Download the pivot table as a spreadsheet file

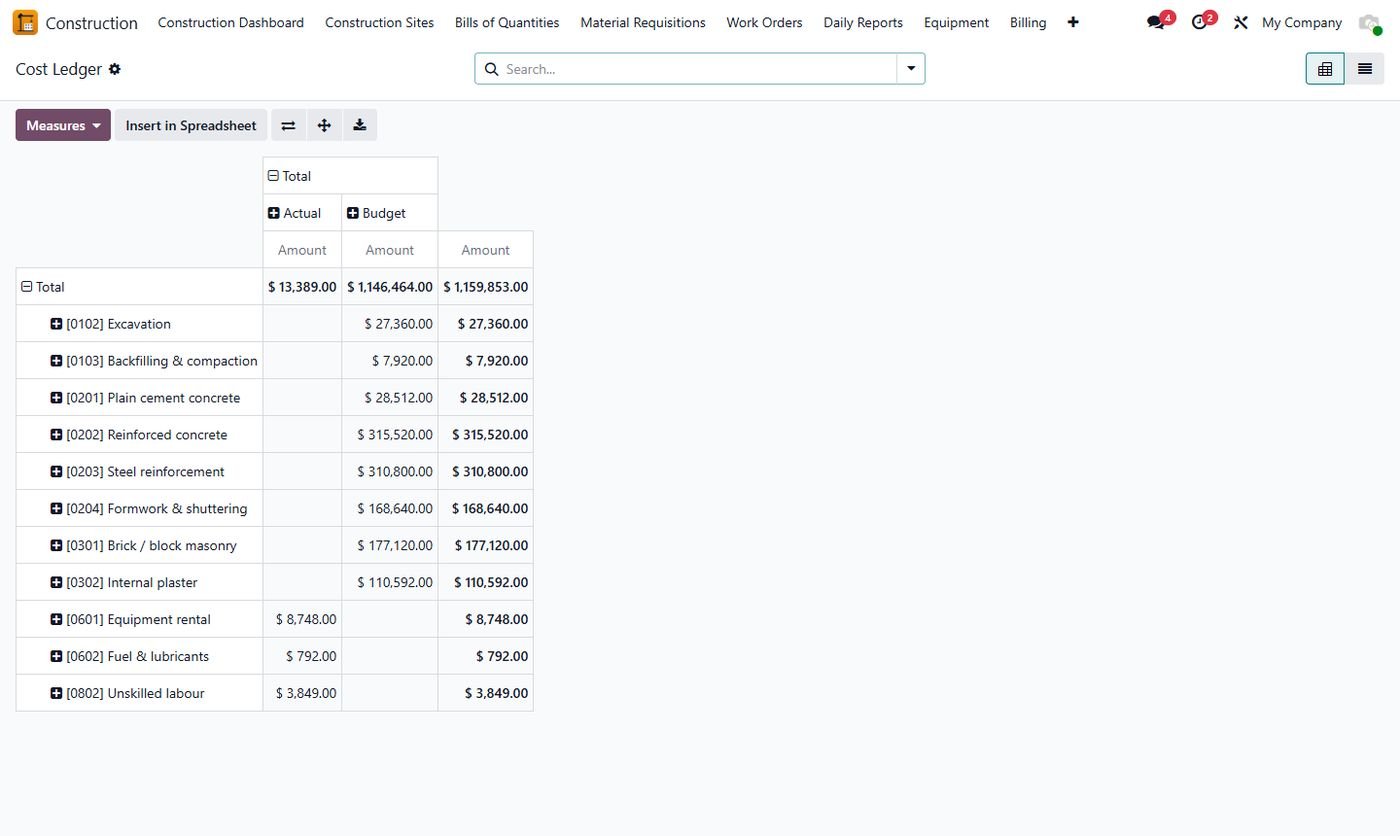(x=360, y=125)
